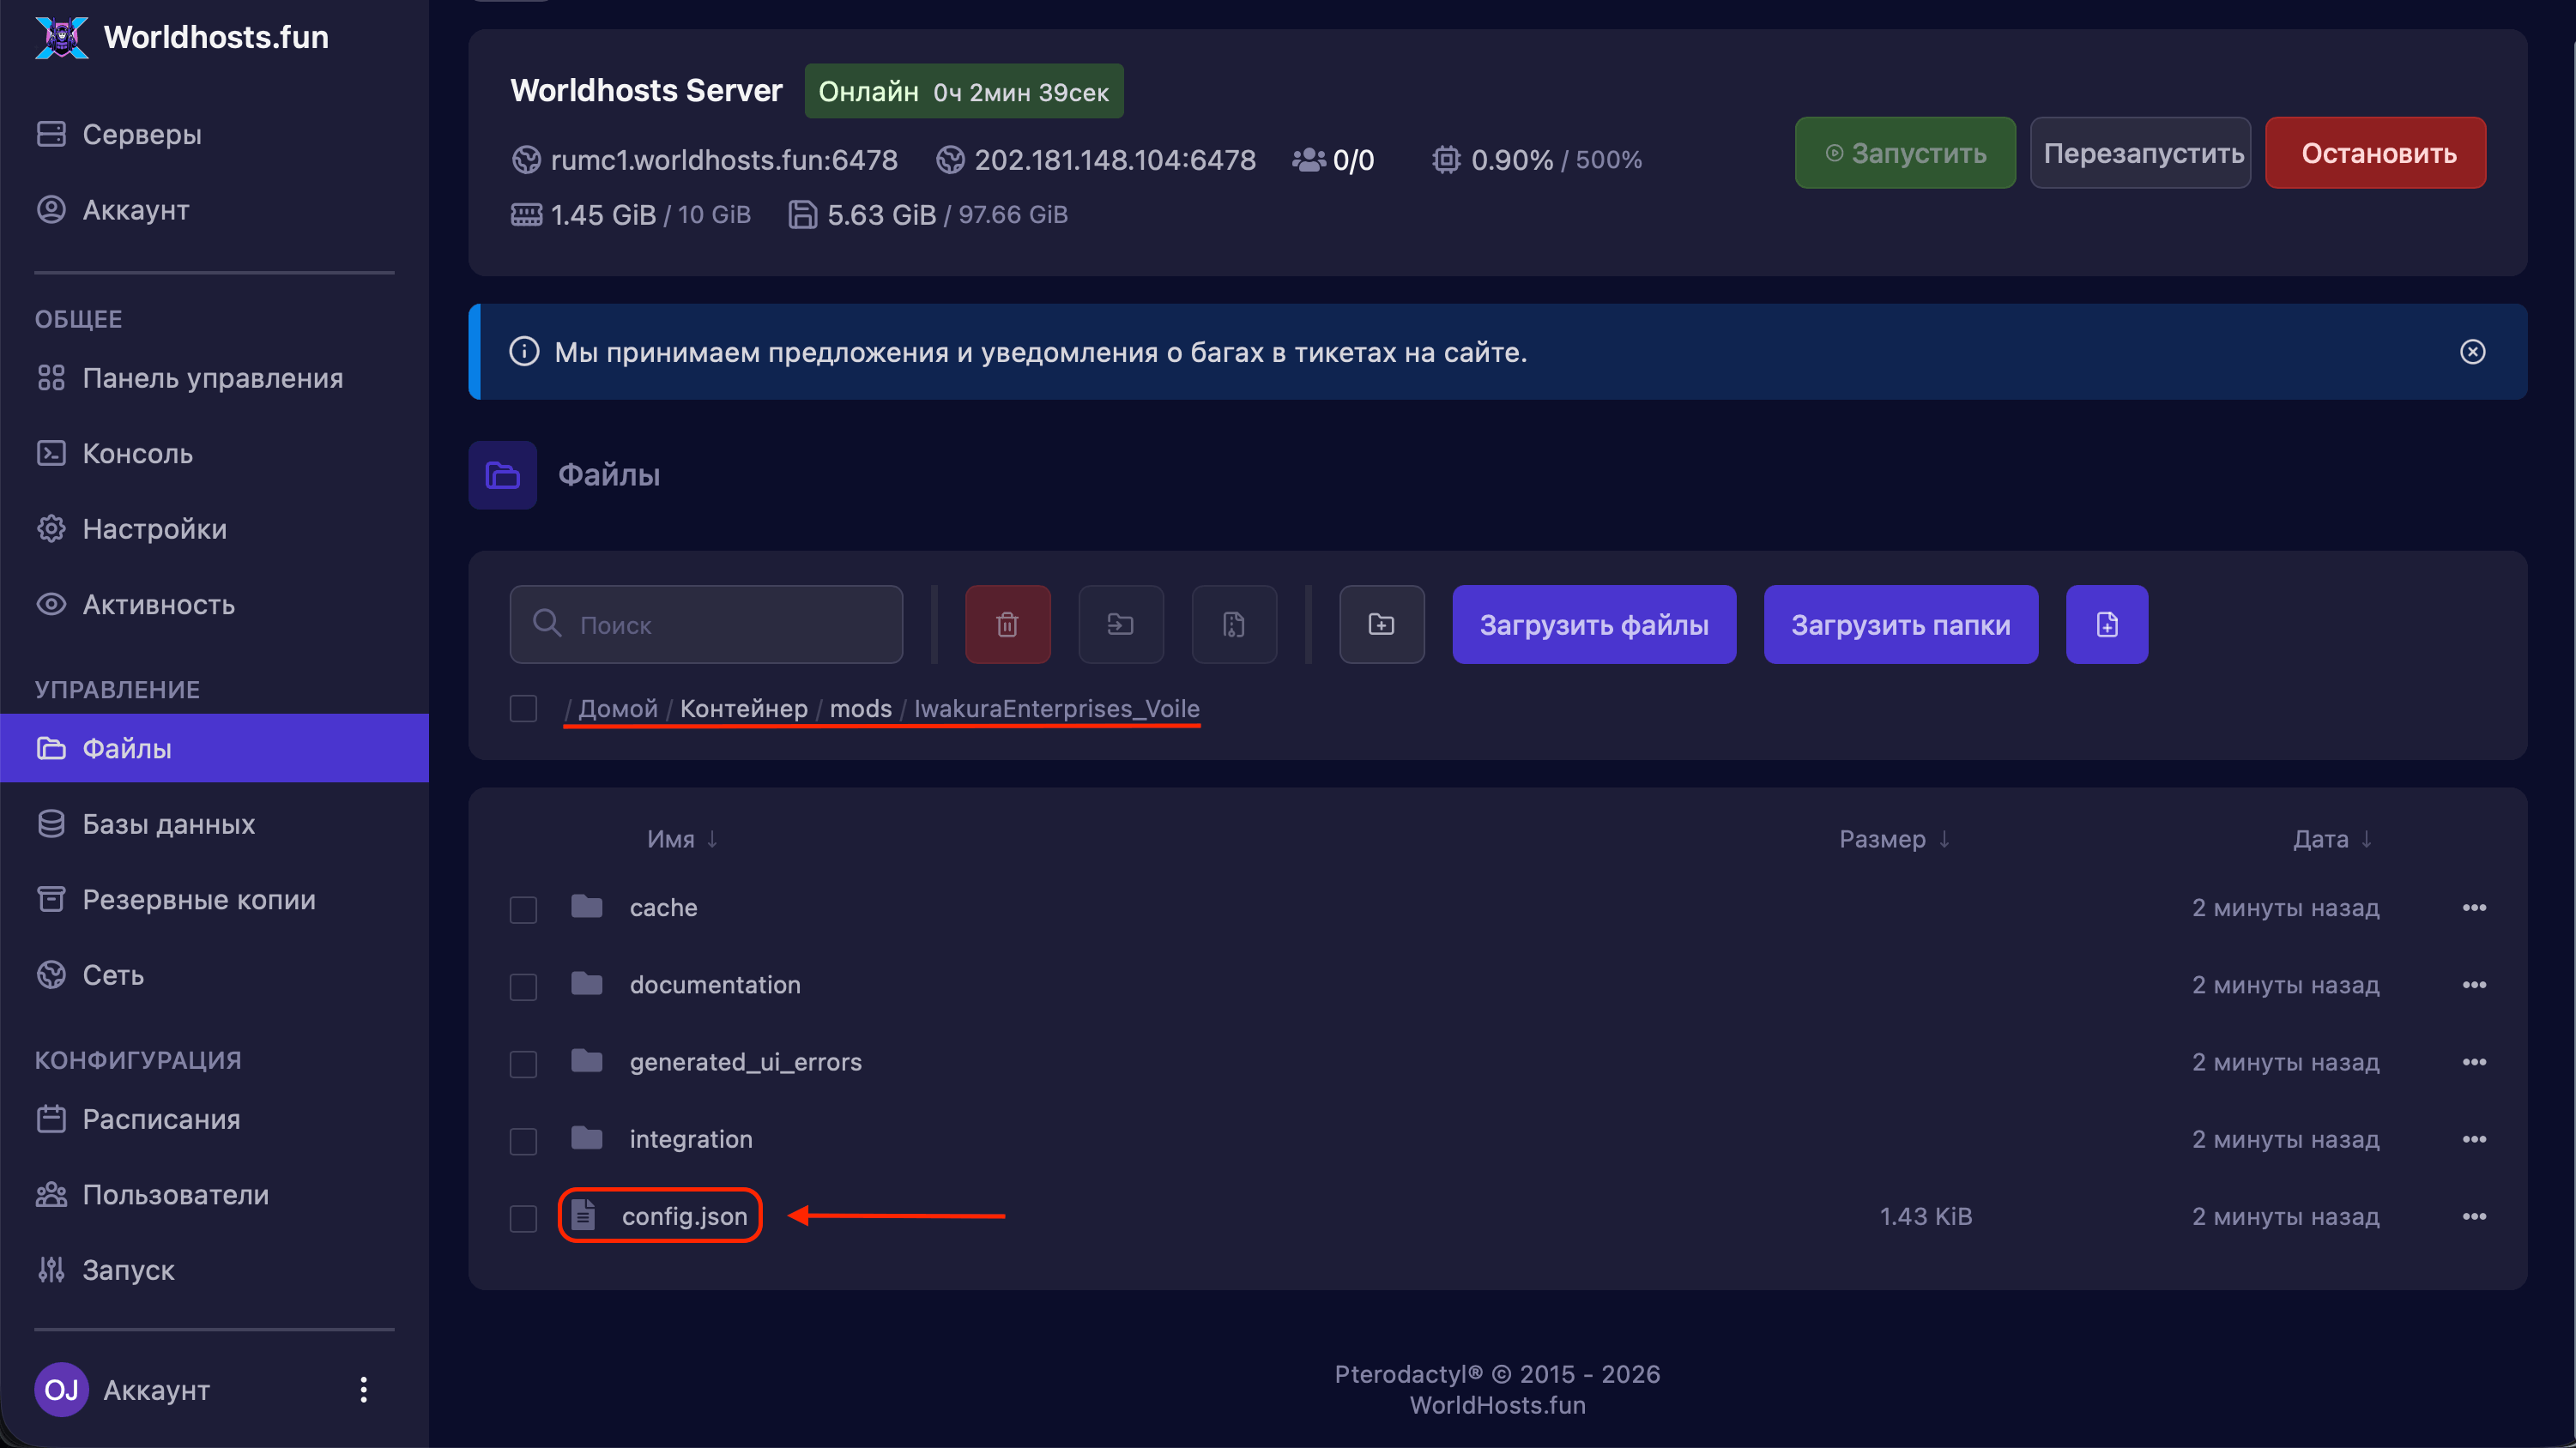Go to Резервные копии section

click(198, 899)
